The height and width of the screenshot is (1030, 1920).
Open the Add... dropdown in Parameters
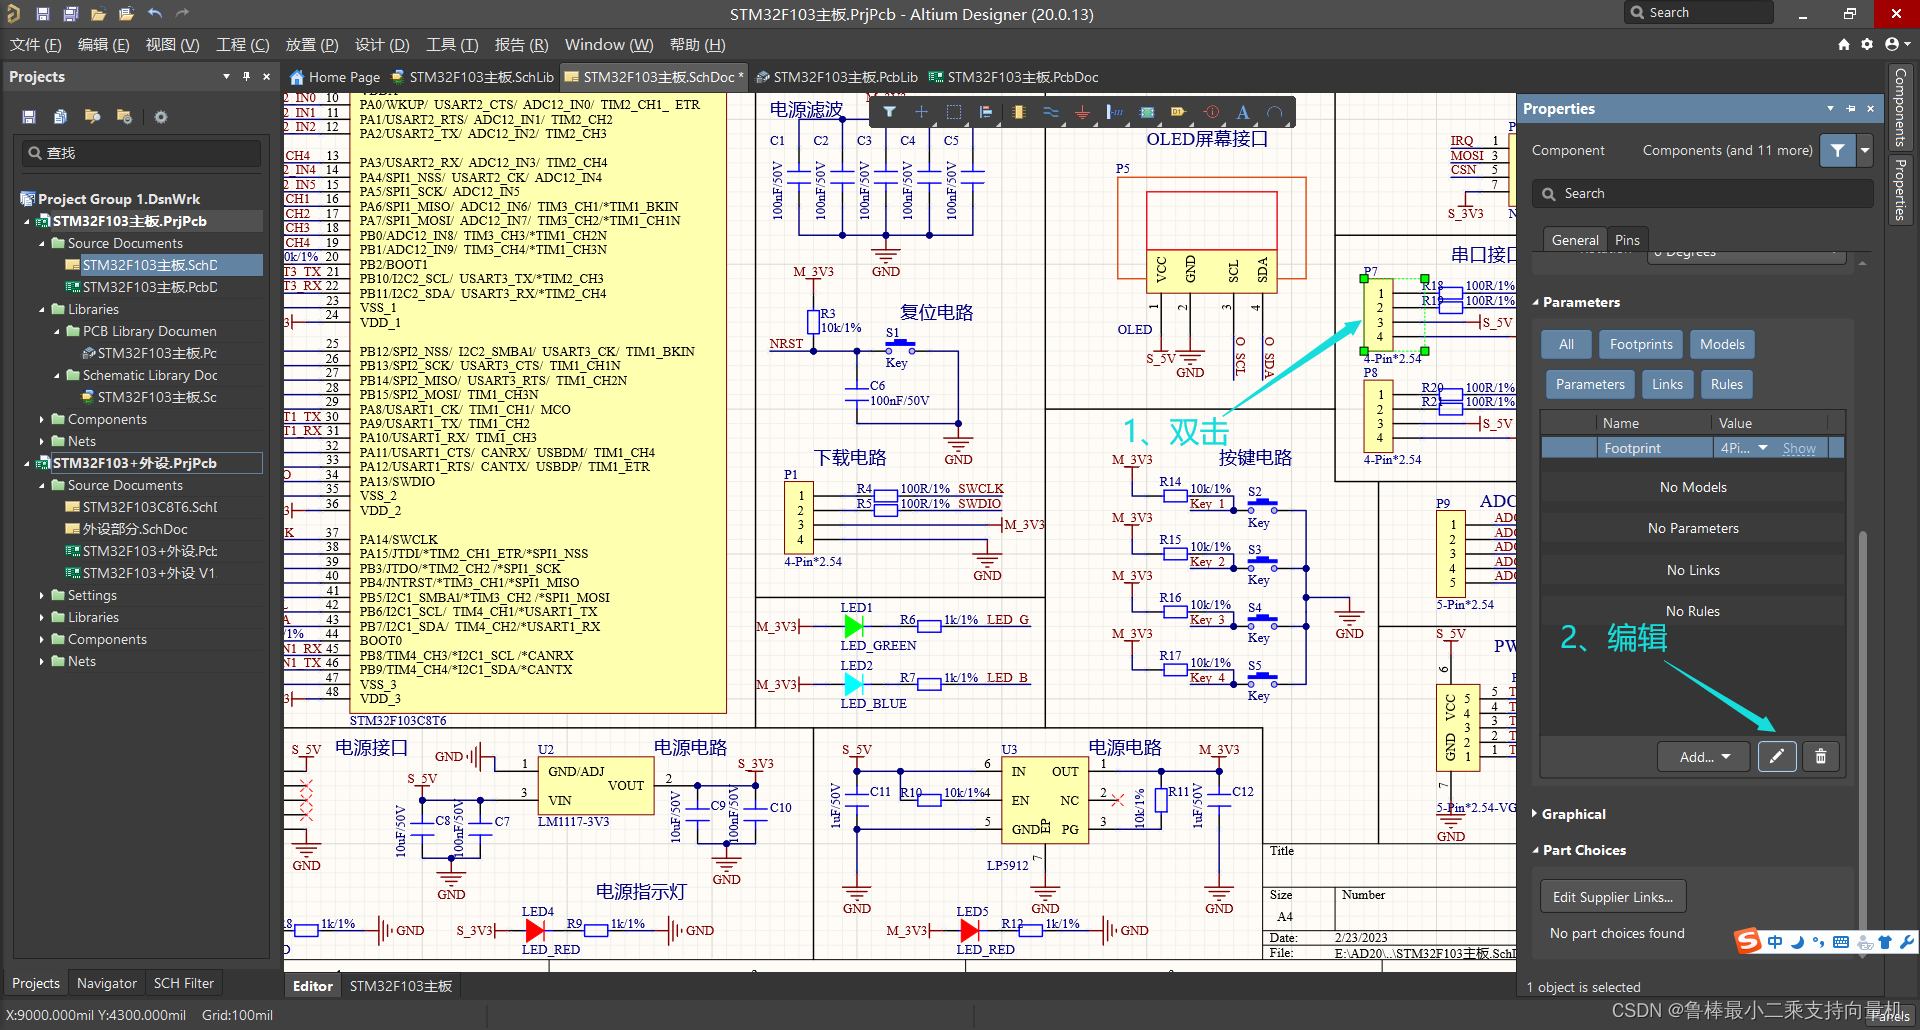pos(1704,757)
